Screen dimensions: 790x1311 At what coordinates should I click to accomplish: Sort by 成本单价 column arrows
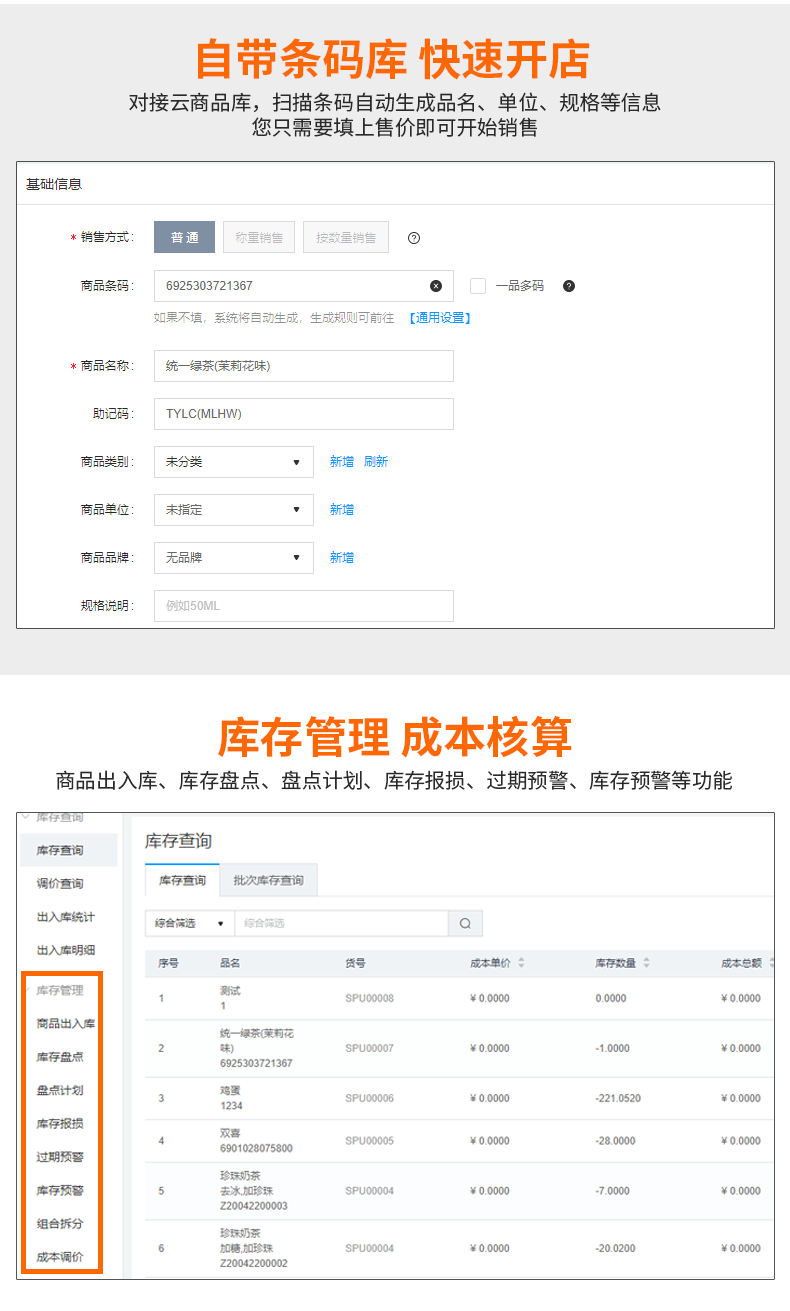[521, 963]
